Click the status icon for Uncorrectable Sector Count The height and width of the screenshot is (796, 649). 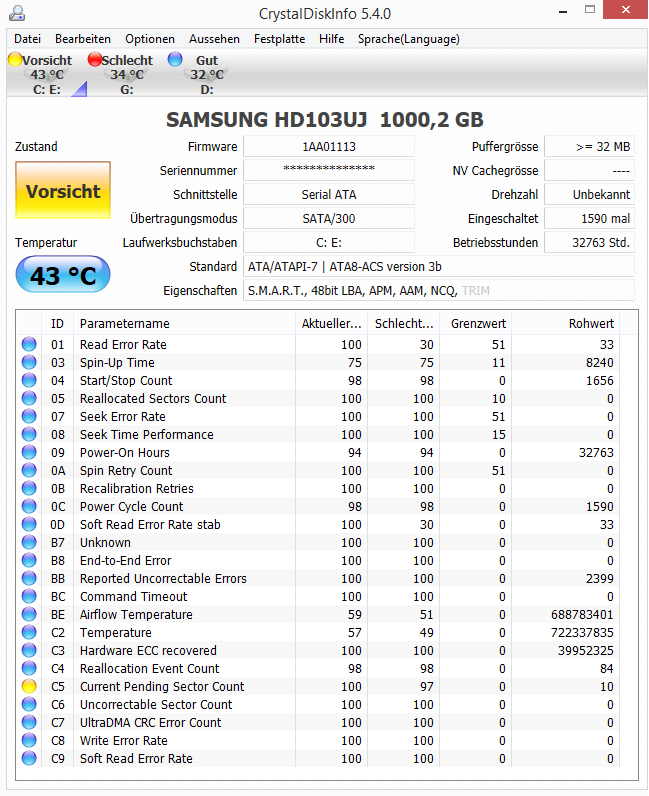coord(29,705)
